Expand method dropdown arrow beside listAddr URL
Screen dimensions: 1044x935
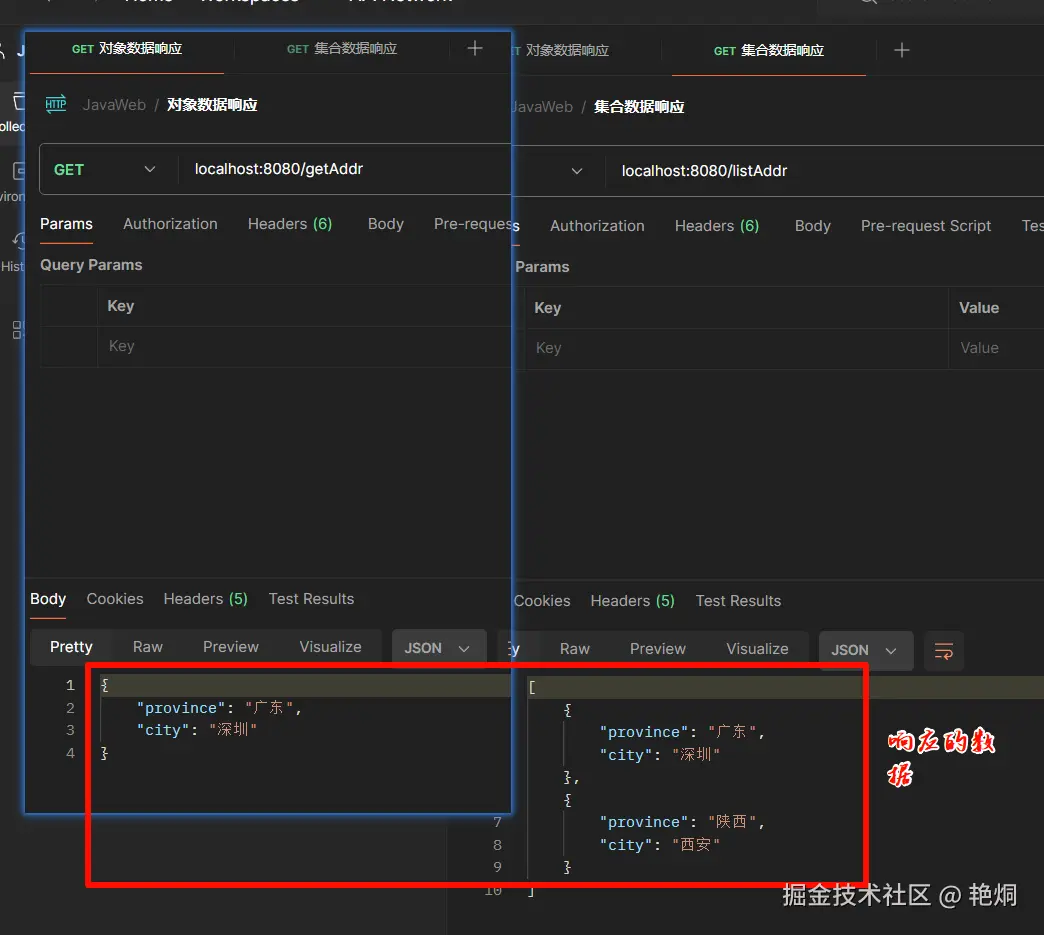pyautogui.click(x=577, y=171)
